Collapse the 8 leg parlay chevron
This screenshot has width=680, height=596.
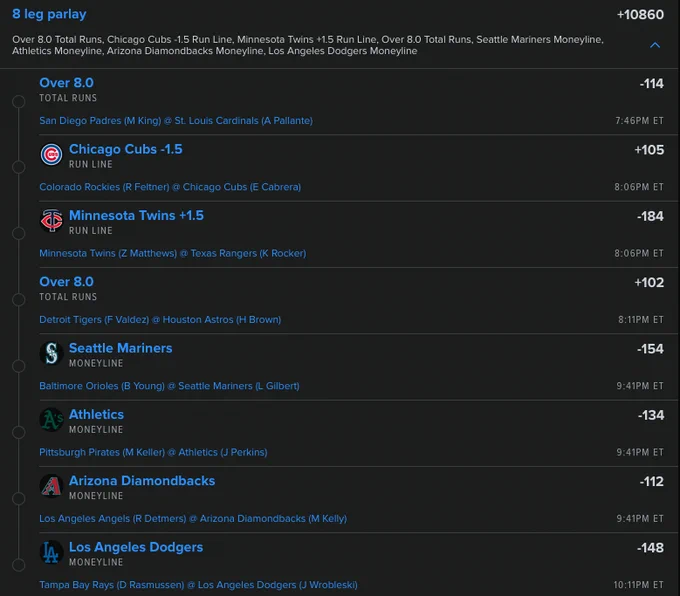[x=655, y=45]
